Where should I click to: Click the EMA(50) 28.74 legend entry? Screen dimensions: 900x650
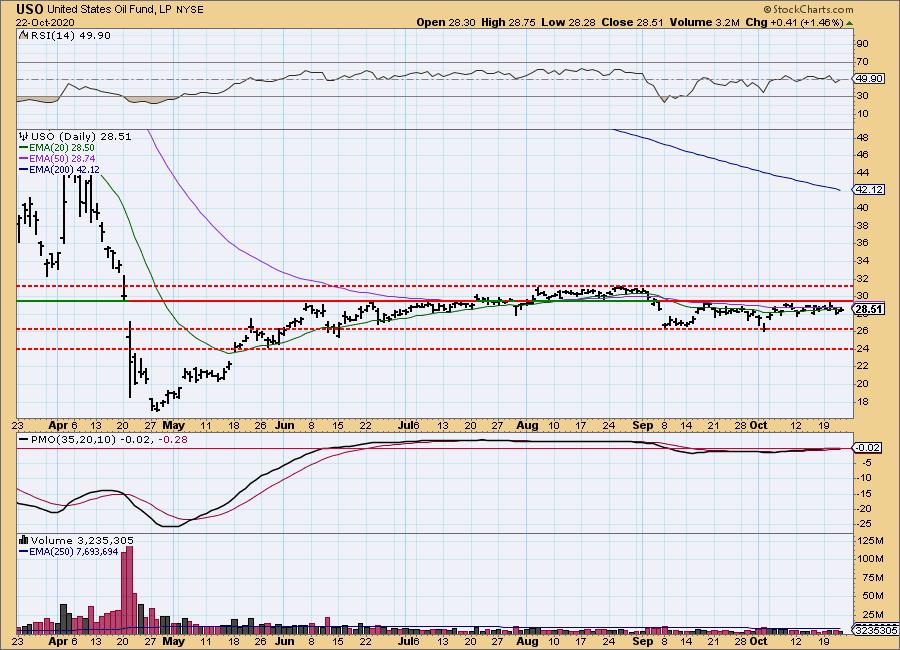pyautogui.click(x=61, y=158)
